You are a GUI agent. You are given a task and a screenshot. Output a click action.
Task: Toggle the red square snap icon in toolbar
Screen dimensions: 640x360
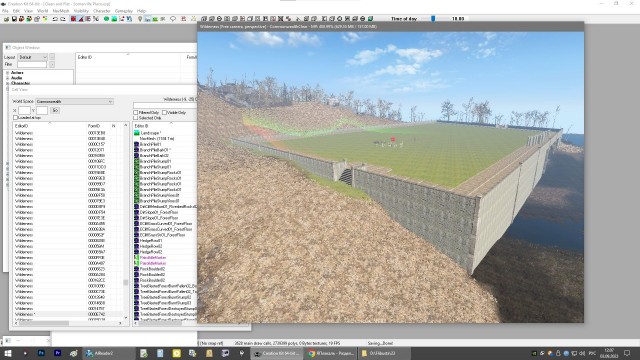pos(73,19)
